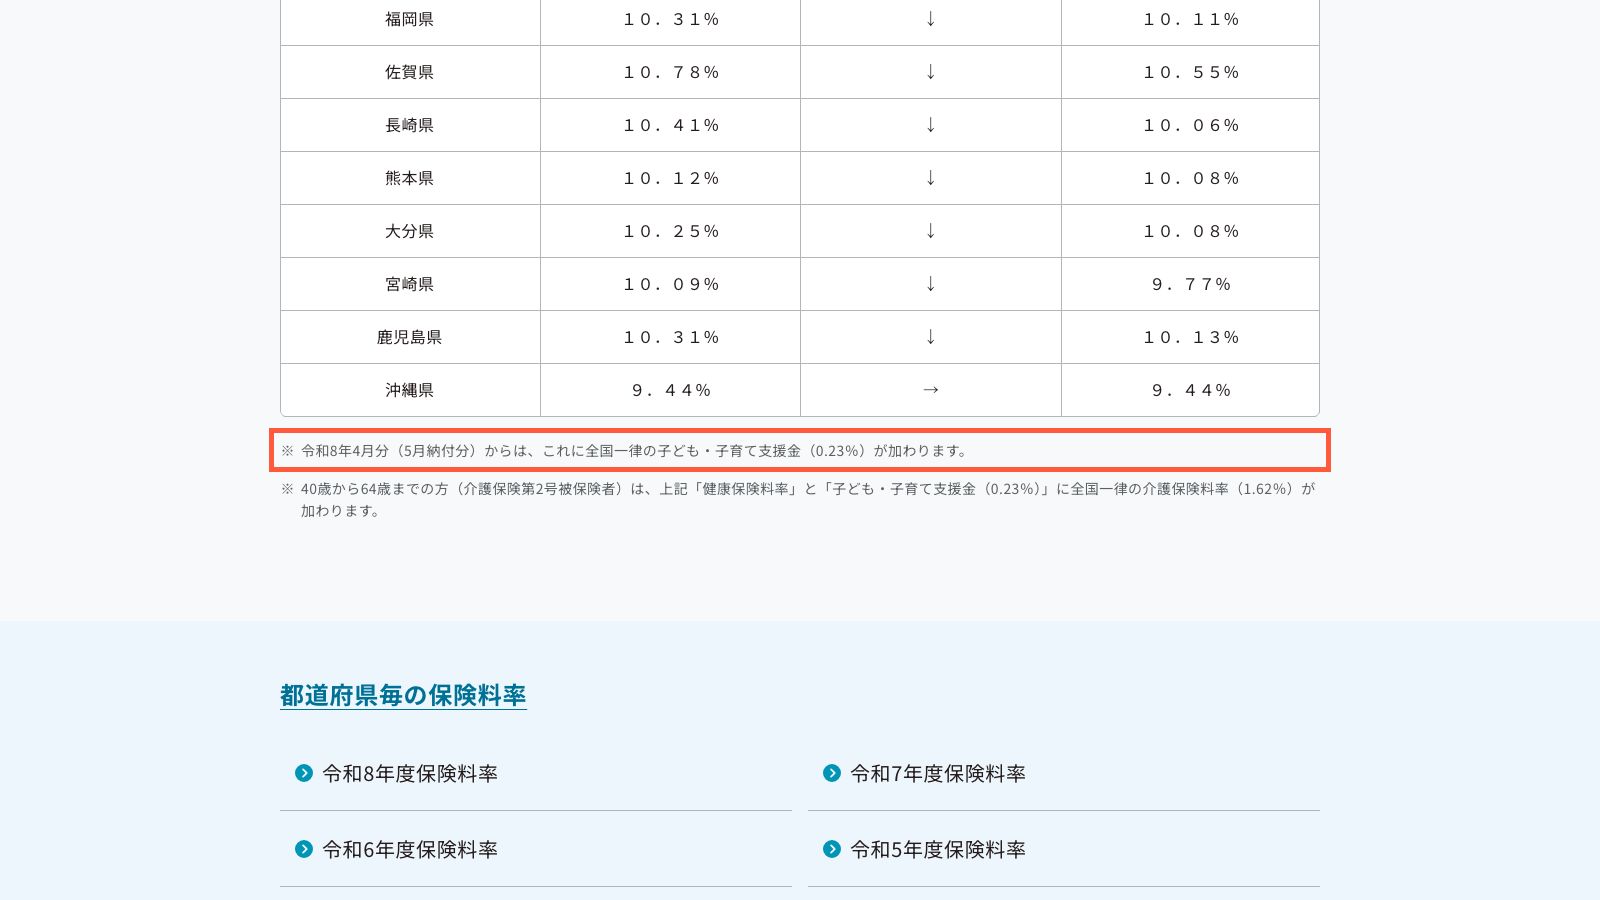This screenshot has width=1600, height=900.
Task: Click the 10.11% rate in 福岡県 row
Action: tap(1191, 19)
